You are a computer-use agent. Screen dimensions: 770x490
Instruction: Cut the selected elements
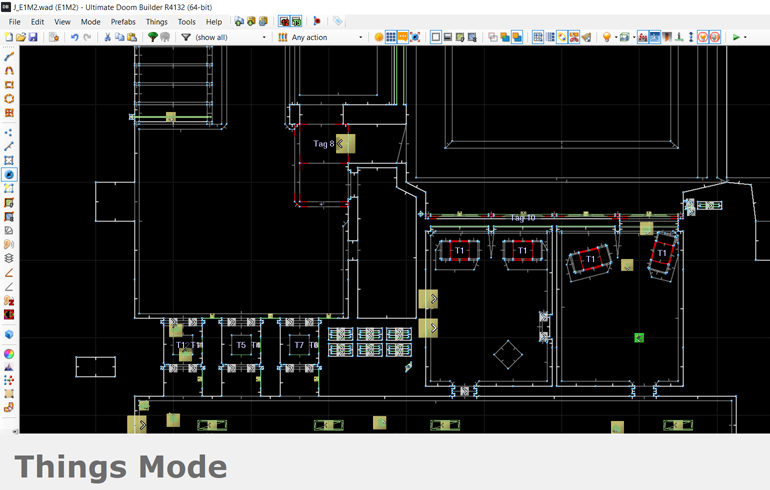pos(107,37)
